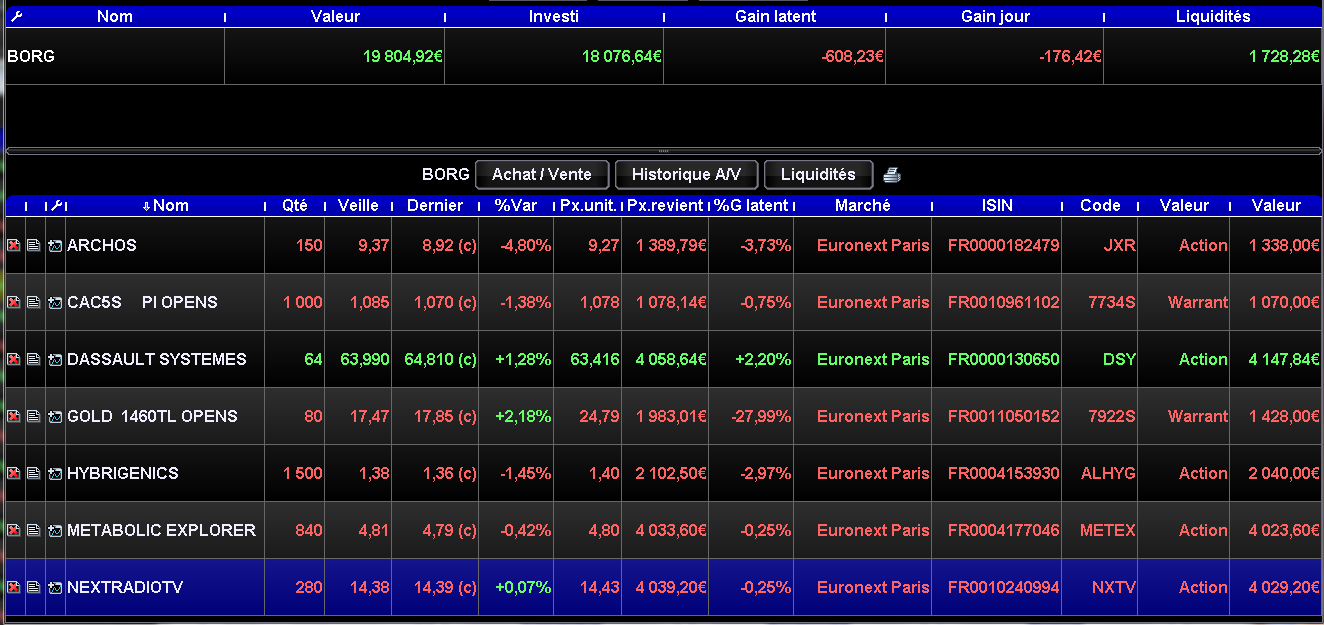This screenshot has width=1324, height=625.
Task: Select the ARCHOS row name
Action: point(102,245)
